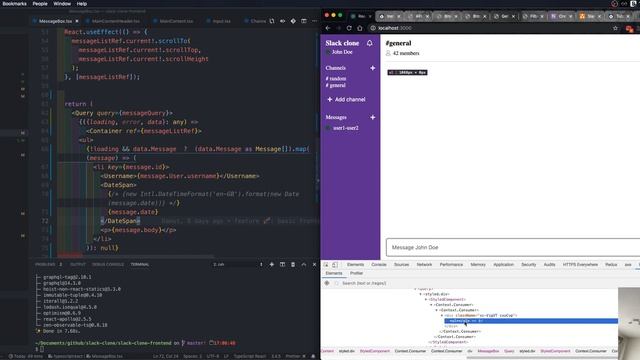Maximize the terminal panel with the chevron icon
Screen dimensions: 640x360
coord(304,264)
